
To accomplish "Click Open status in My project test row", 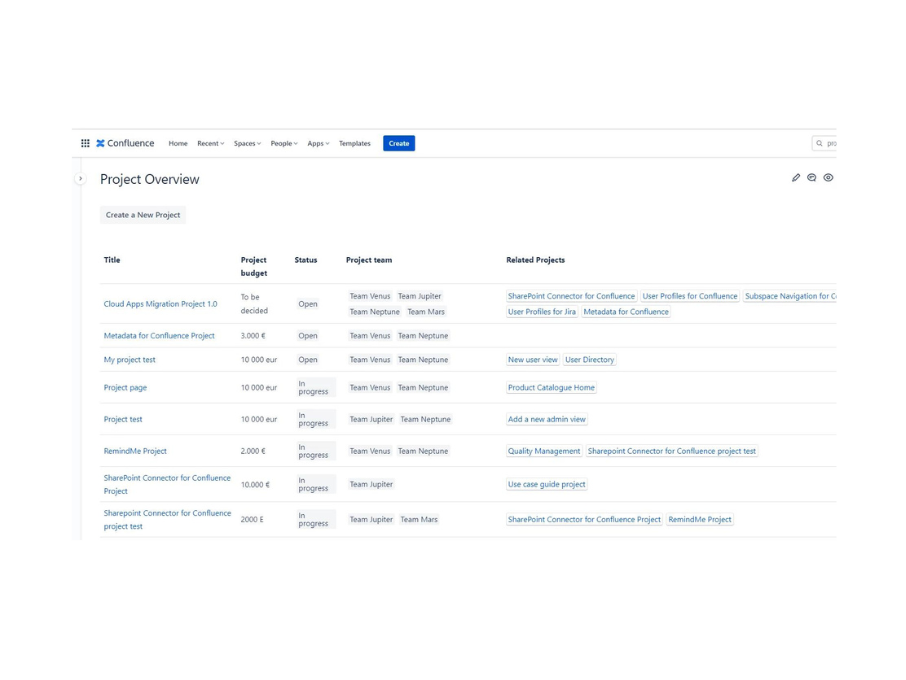I will (x=307, y=360).
